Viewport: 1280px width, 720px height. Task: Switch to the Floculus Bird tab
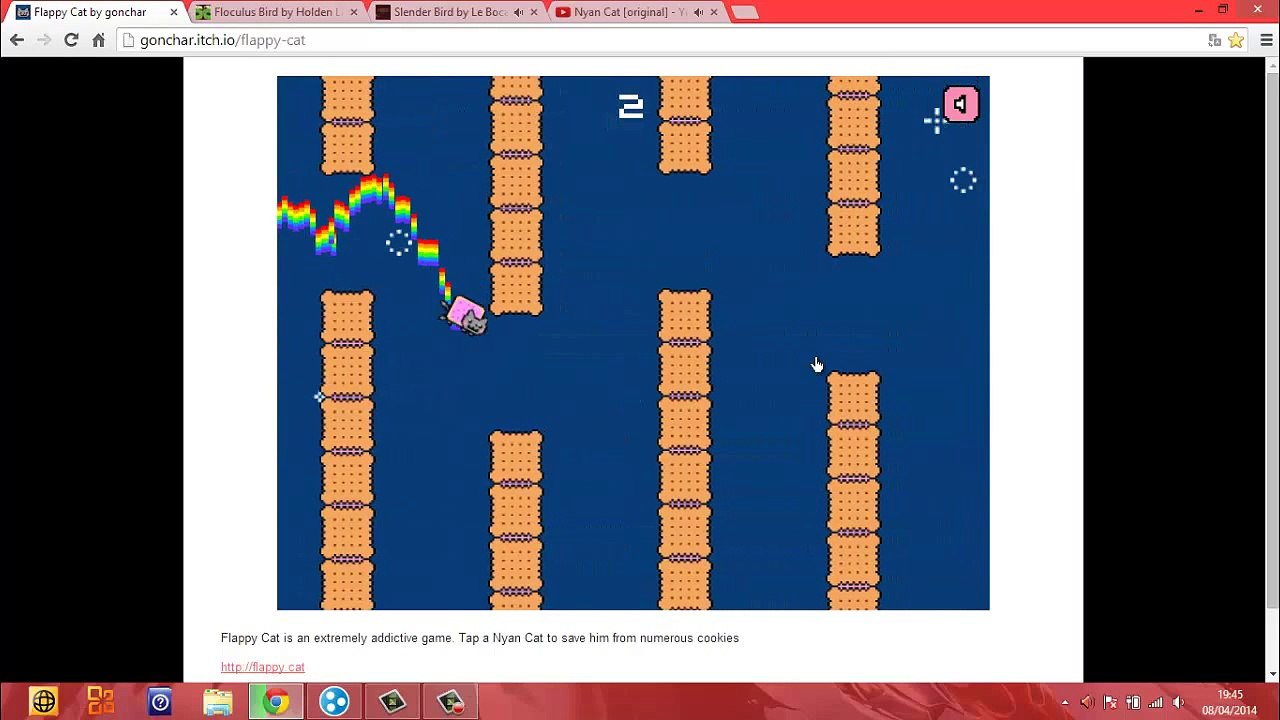277,12
